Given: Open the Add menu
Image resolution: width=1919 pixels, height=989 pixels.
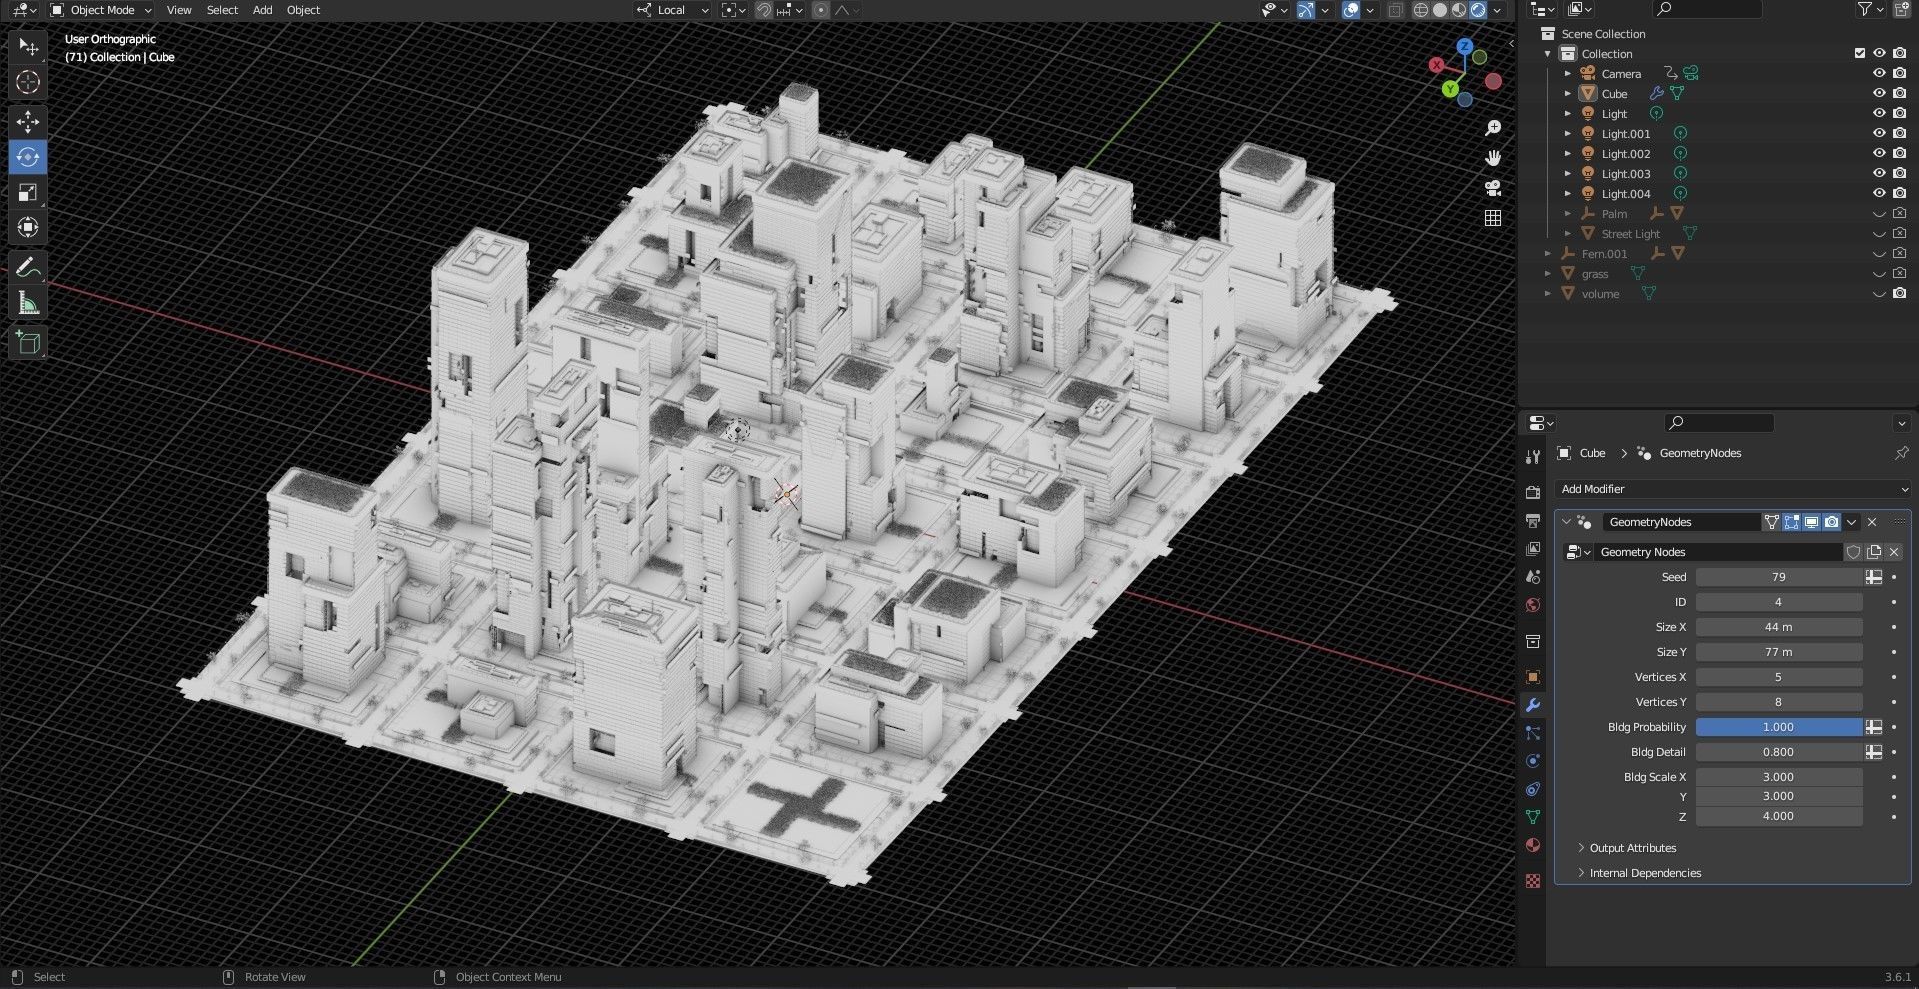Looking at the screenshot, I should pyautogui.click(x=262, y=10).
